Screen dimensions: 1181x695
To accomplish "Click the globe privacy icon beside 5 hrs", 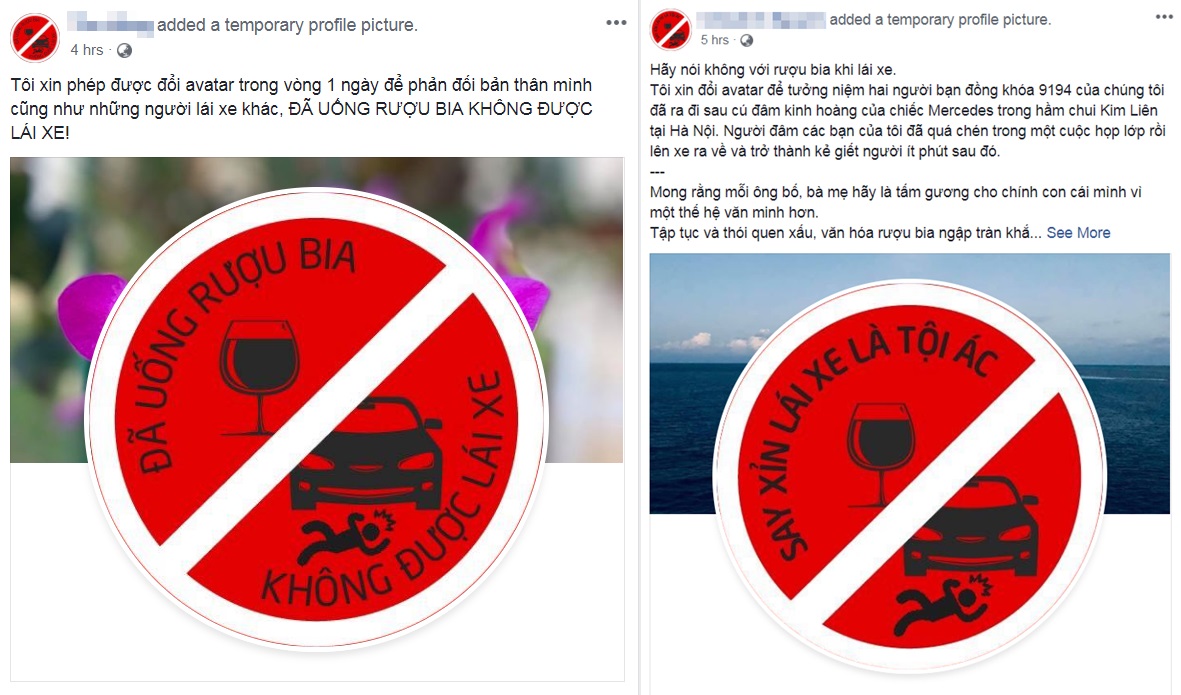I will (746, 40).
